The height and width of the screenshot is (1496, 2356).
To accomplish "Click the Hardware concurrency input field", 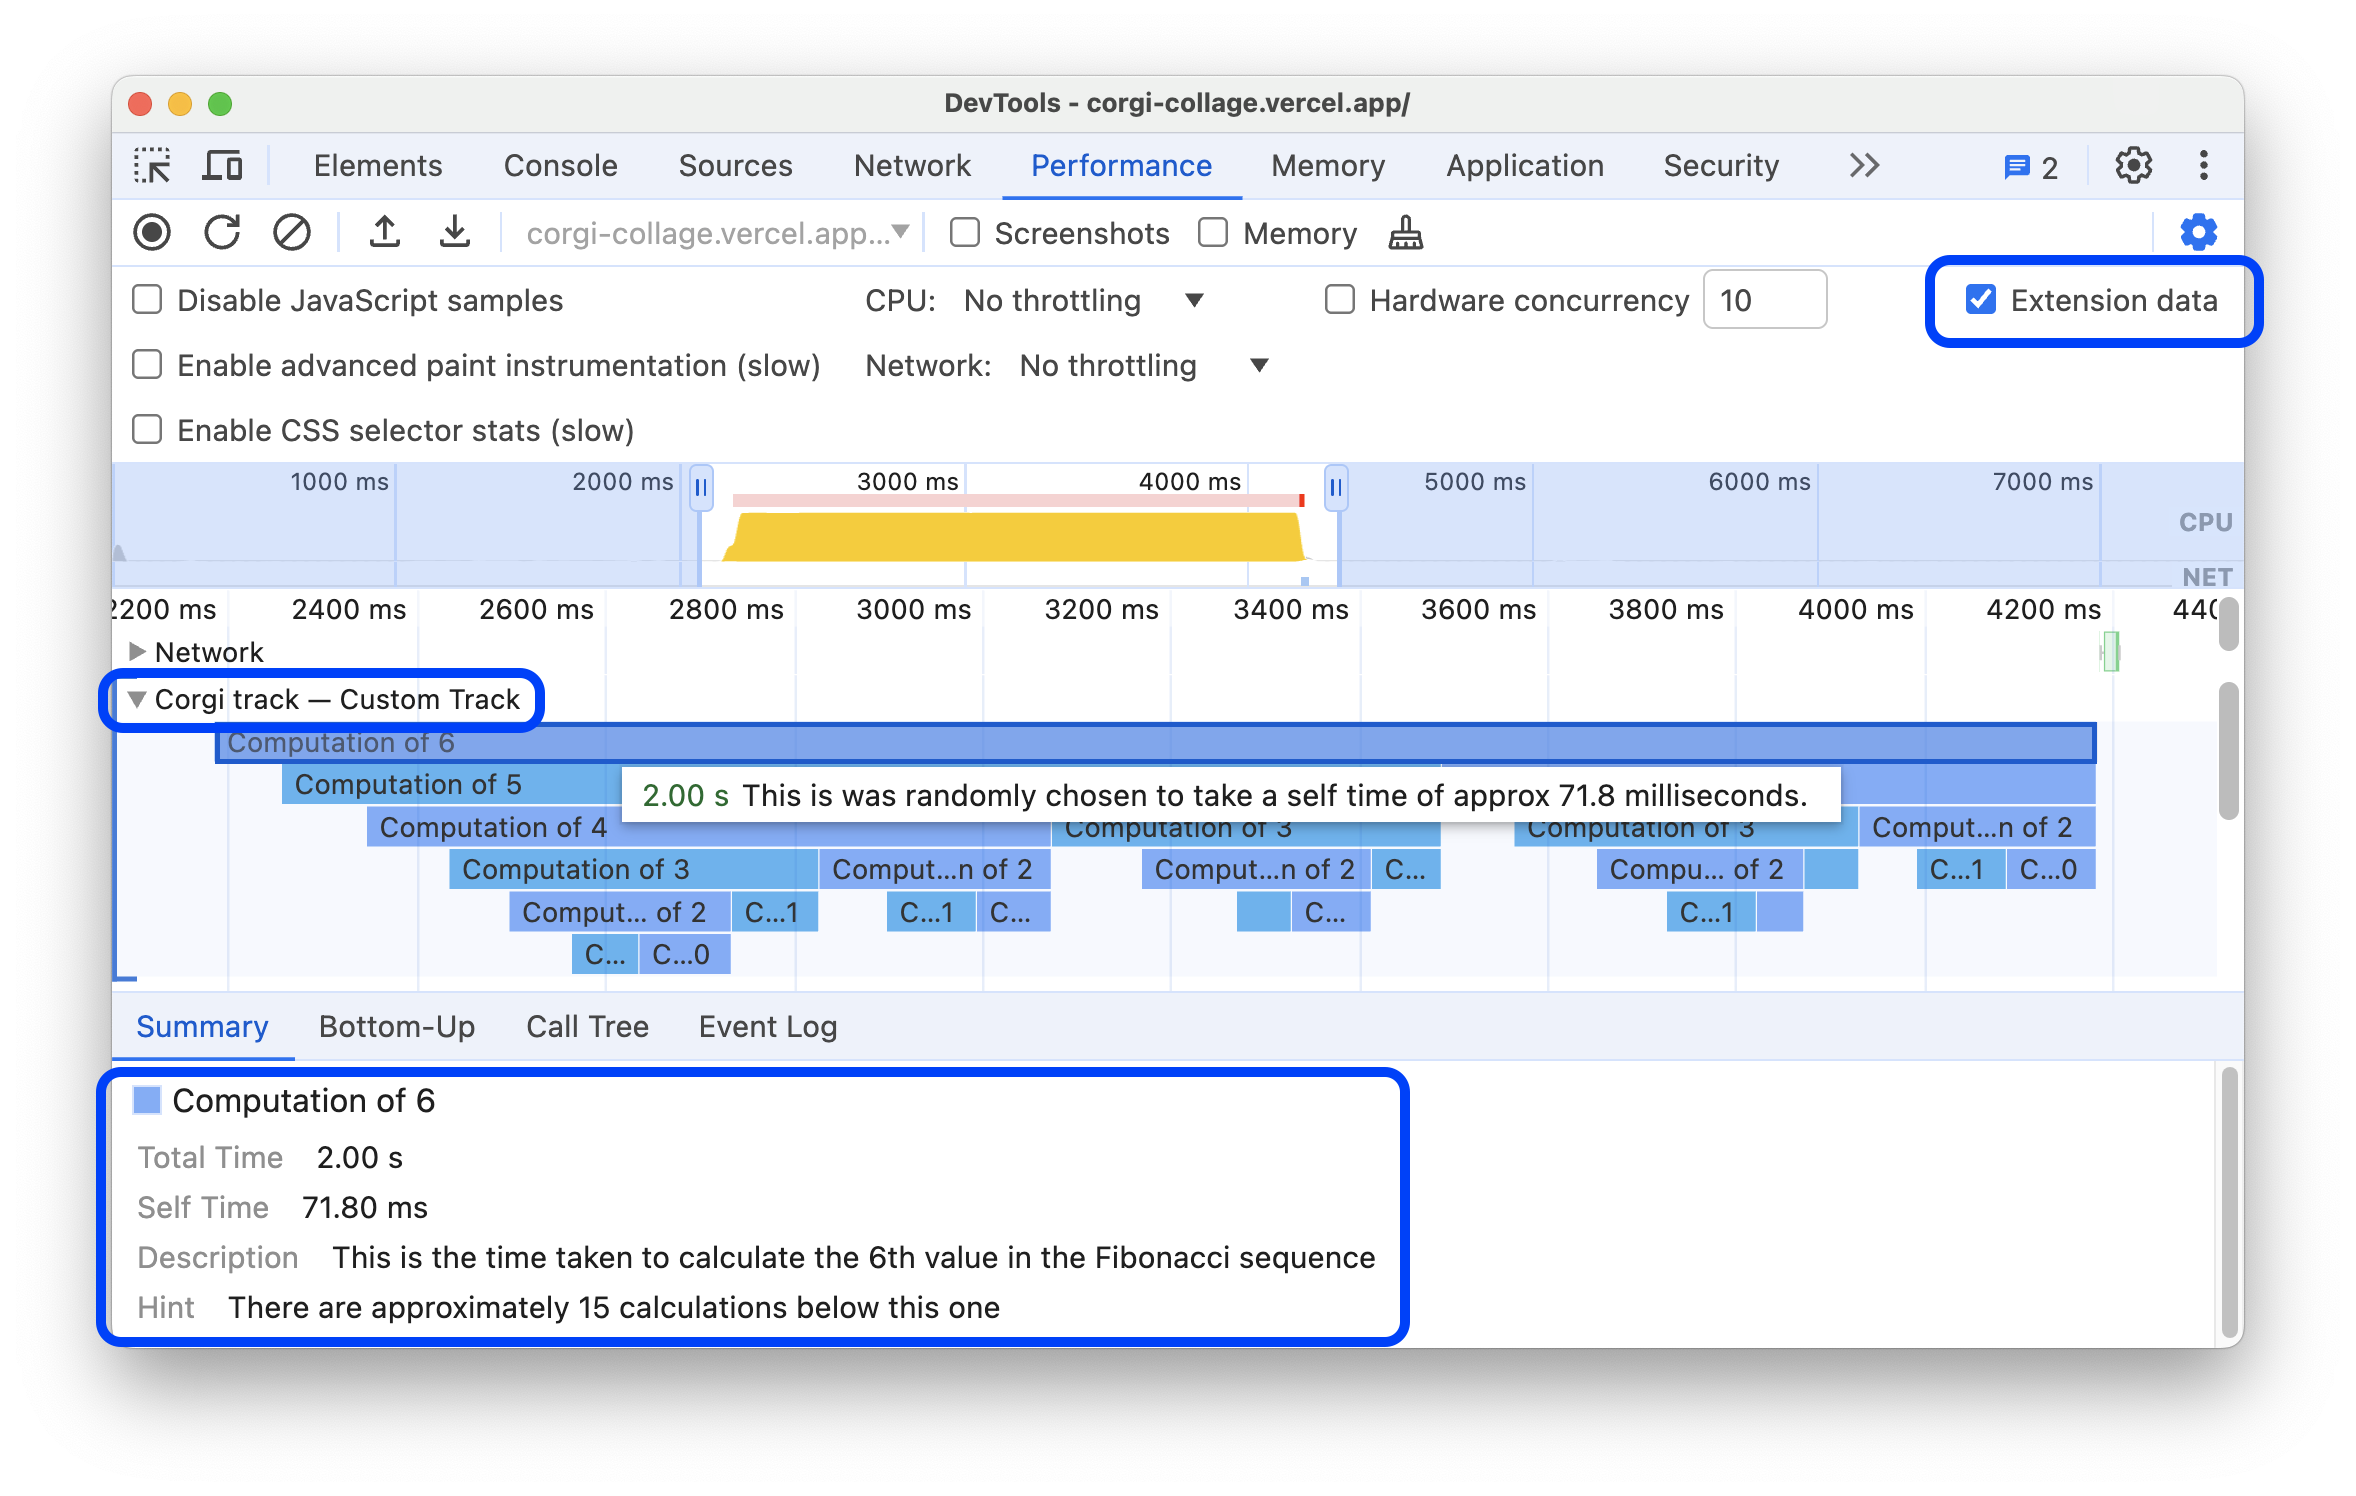I will pos(1765,301).
